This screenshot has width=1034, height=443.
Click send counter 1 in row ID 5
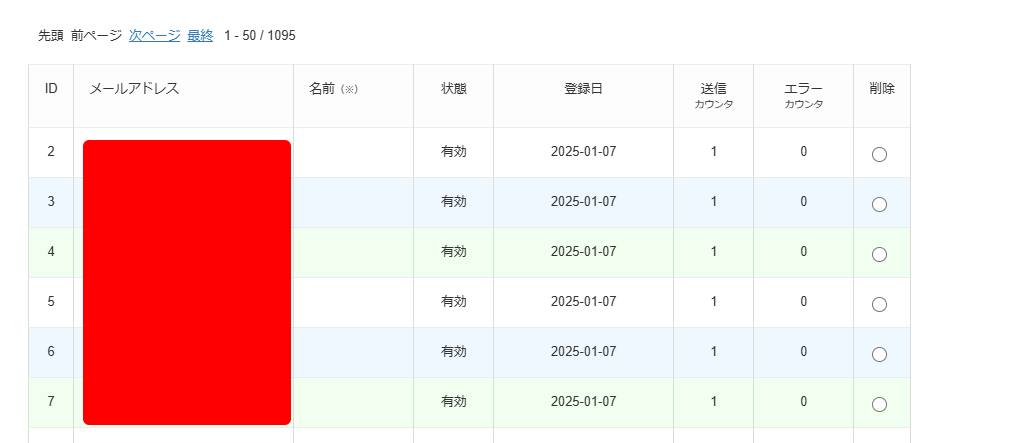click(x=714, y=301)
